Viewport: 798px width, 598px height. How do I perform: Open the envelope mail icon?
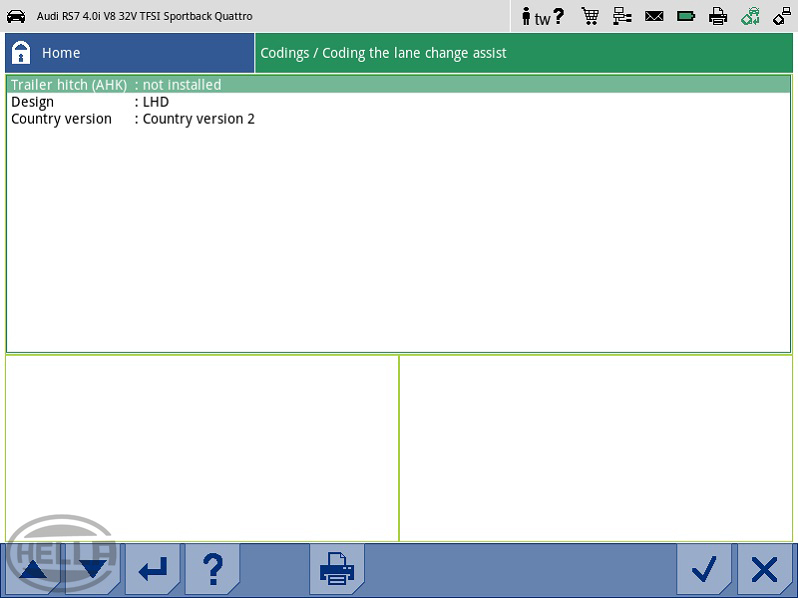(x=654, y=16)
